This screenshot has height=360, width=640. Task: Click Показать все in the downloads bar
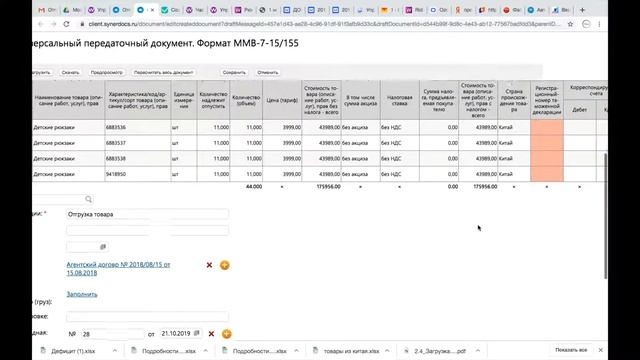tap(571, 350)
